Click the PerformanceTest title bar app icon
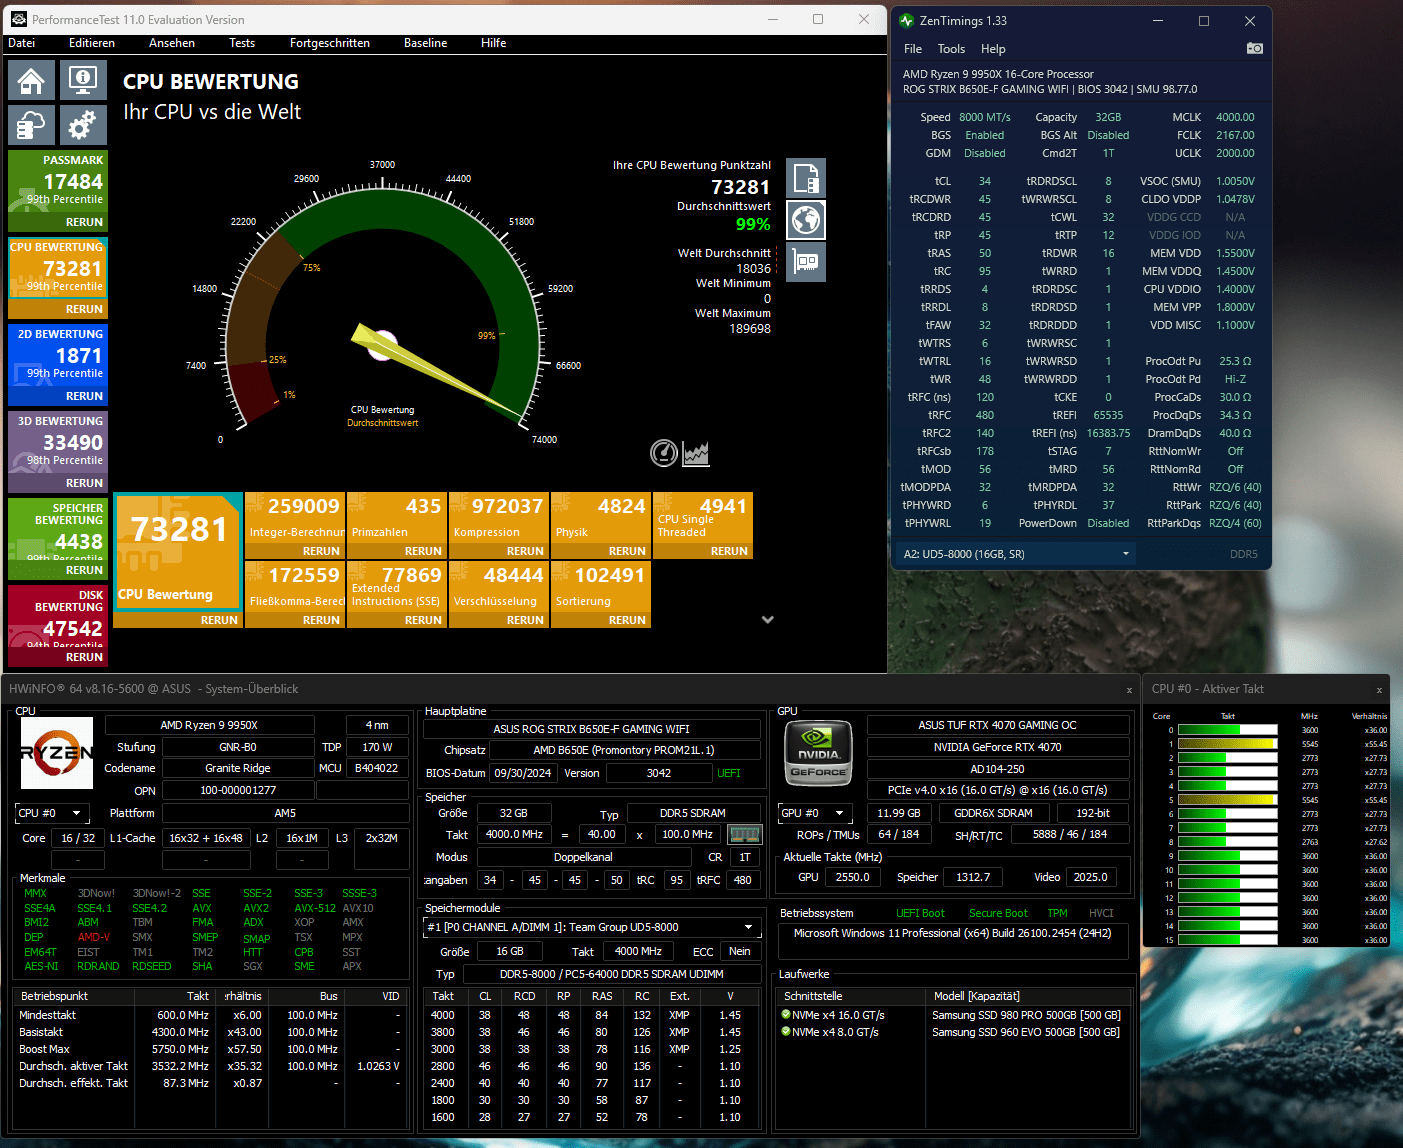This screenshot has width=1403, height=1148. click(x=18, y=19)
